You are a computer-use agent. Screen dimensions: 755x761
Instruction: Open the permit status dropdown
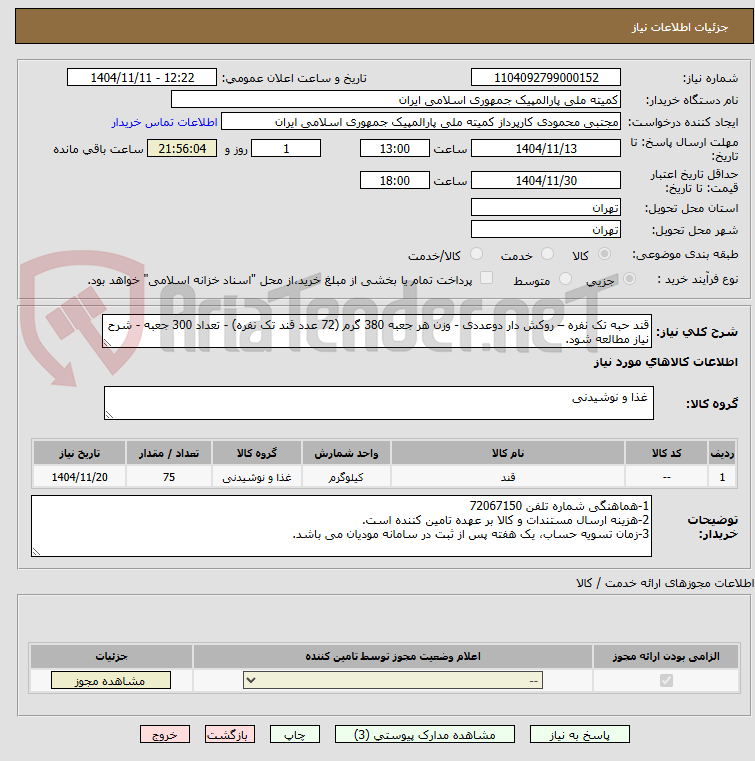(393, 680)
